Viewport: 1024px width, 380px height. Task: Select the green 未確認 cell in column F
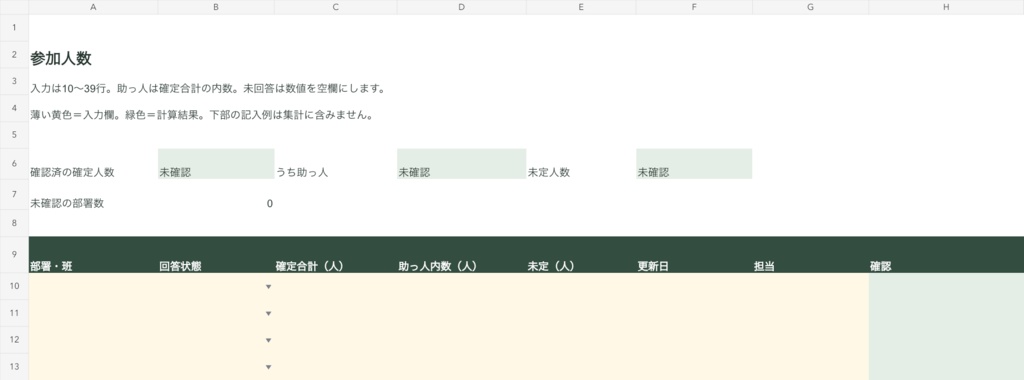tap(694, 164)
